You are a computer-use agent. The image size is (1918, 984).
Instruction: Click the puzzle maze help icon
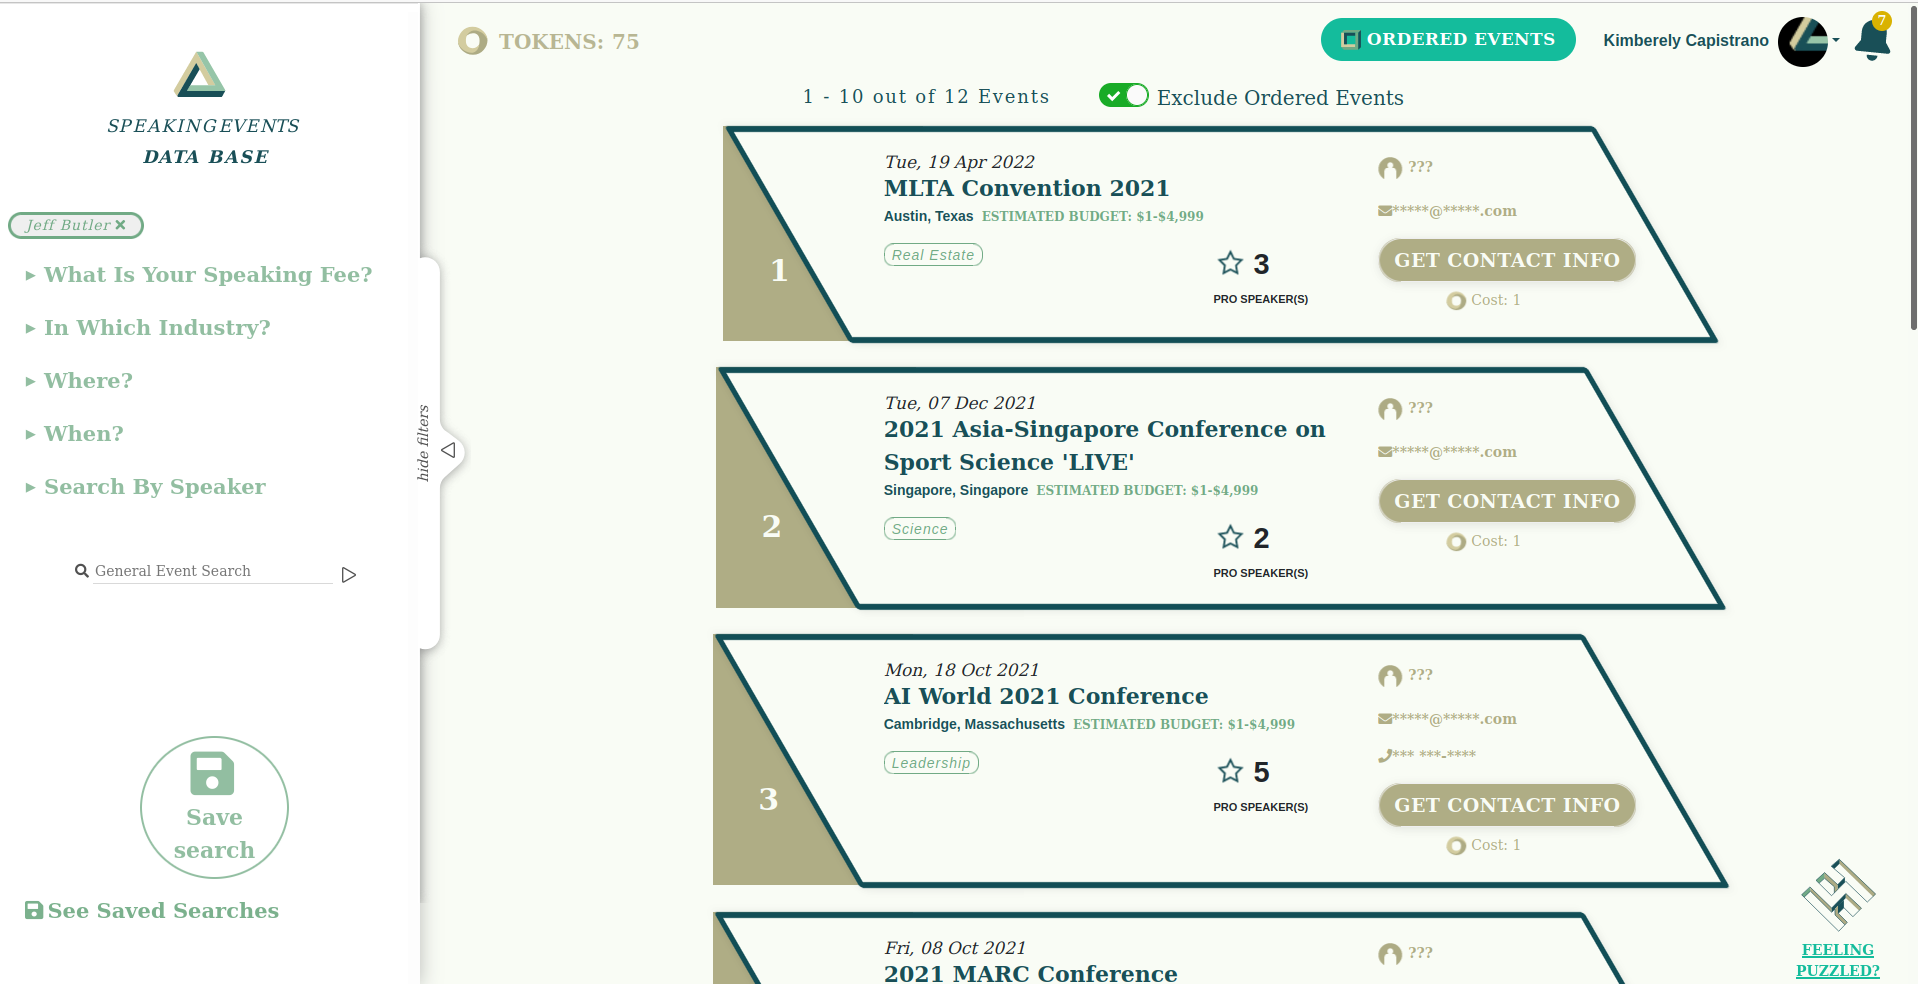(x=1838, y=895)
